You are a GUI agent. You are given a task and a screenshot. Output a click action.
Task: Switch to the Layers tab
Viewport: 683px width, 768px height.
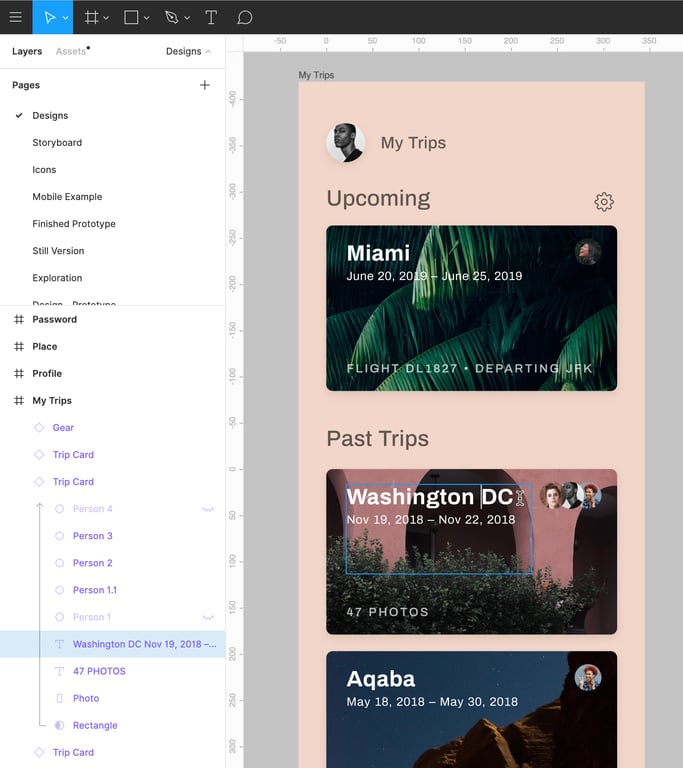[27, 51]
